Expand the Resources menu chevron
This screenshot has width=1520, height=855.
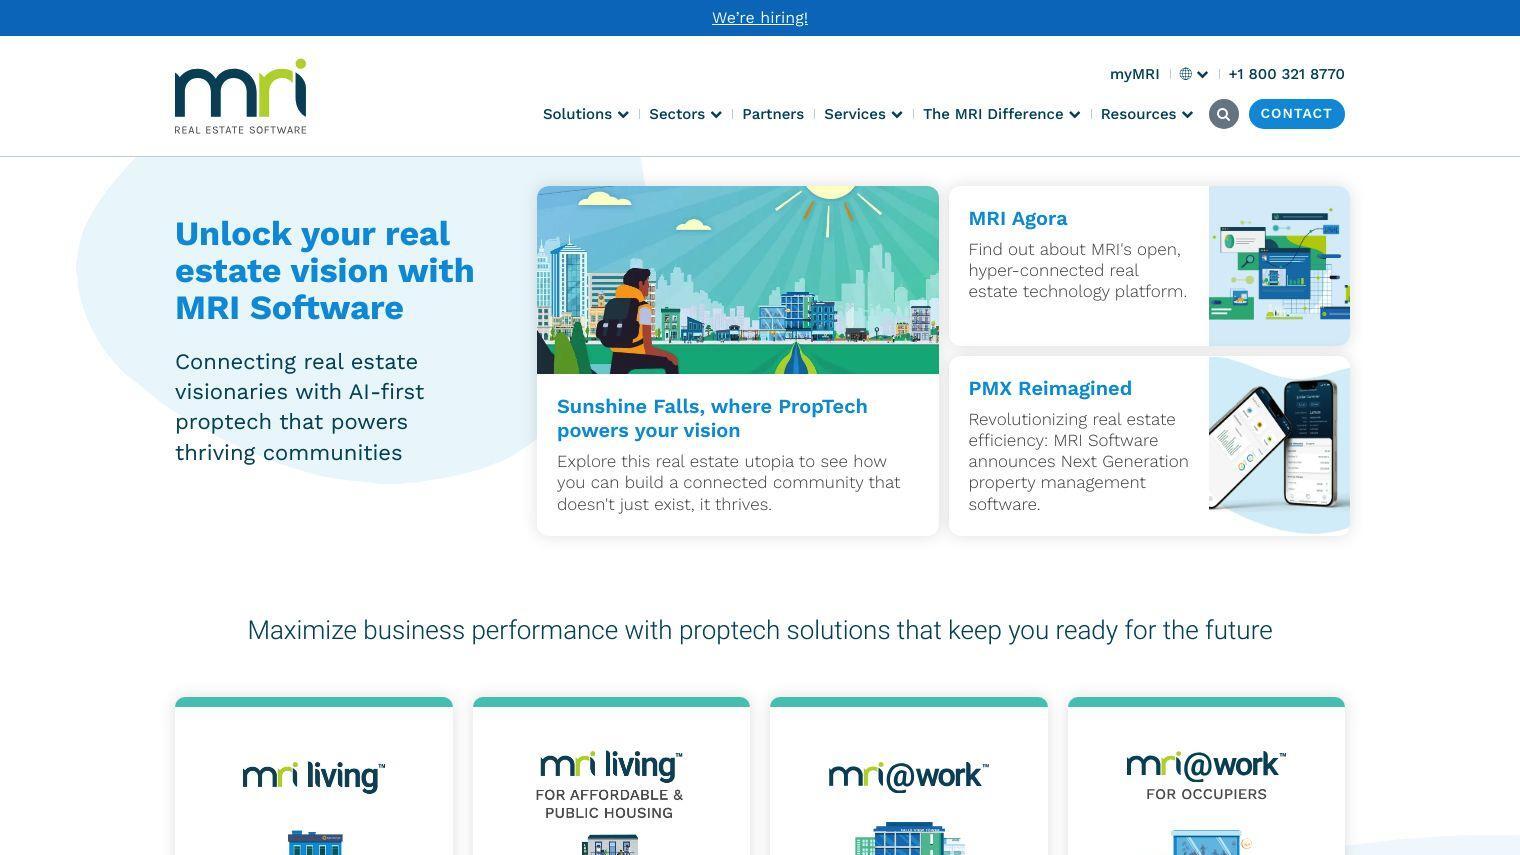1187,115
